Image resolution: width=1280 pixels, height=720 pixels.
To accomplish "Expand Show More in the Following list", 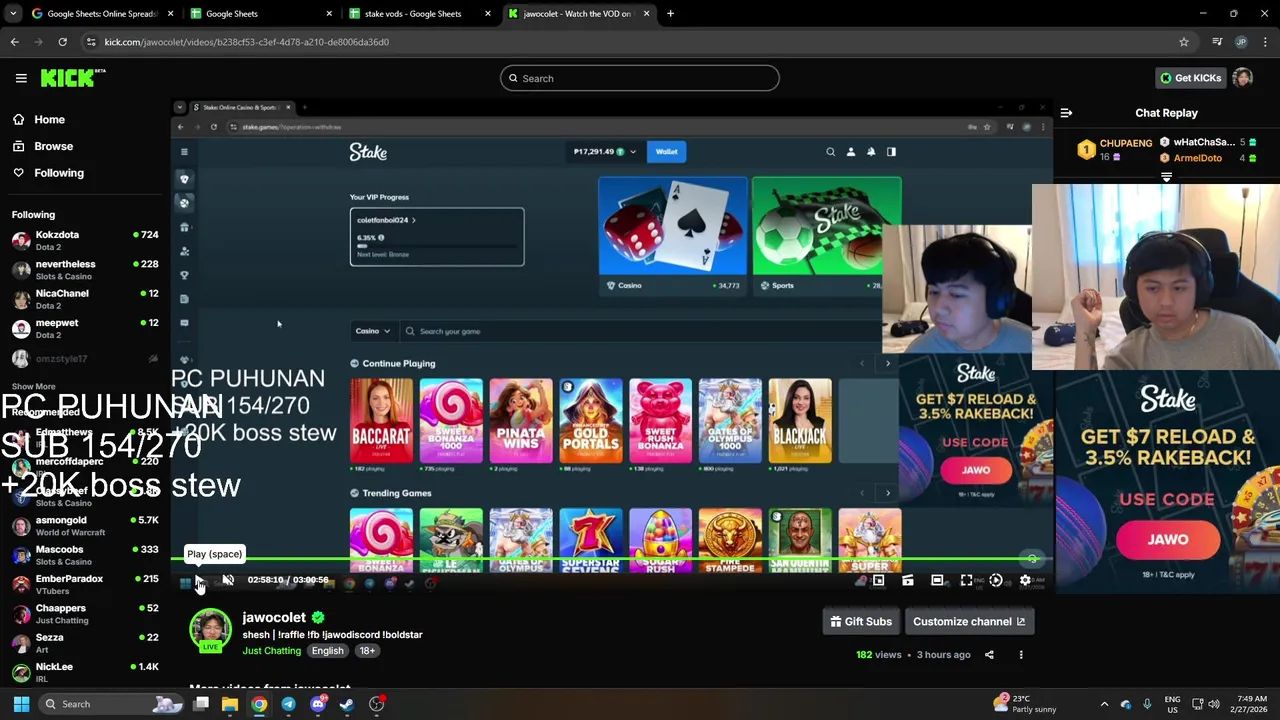I will [34, 386].
